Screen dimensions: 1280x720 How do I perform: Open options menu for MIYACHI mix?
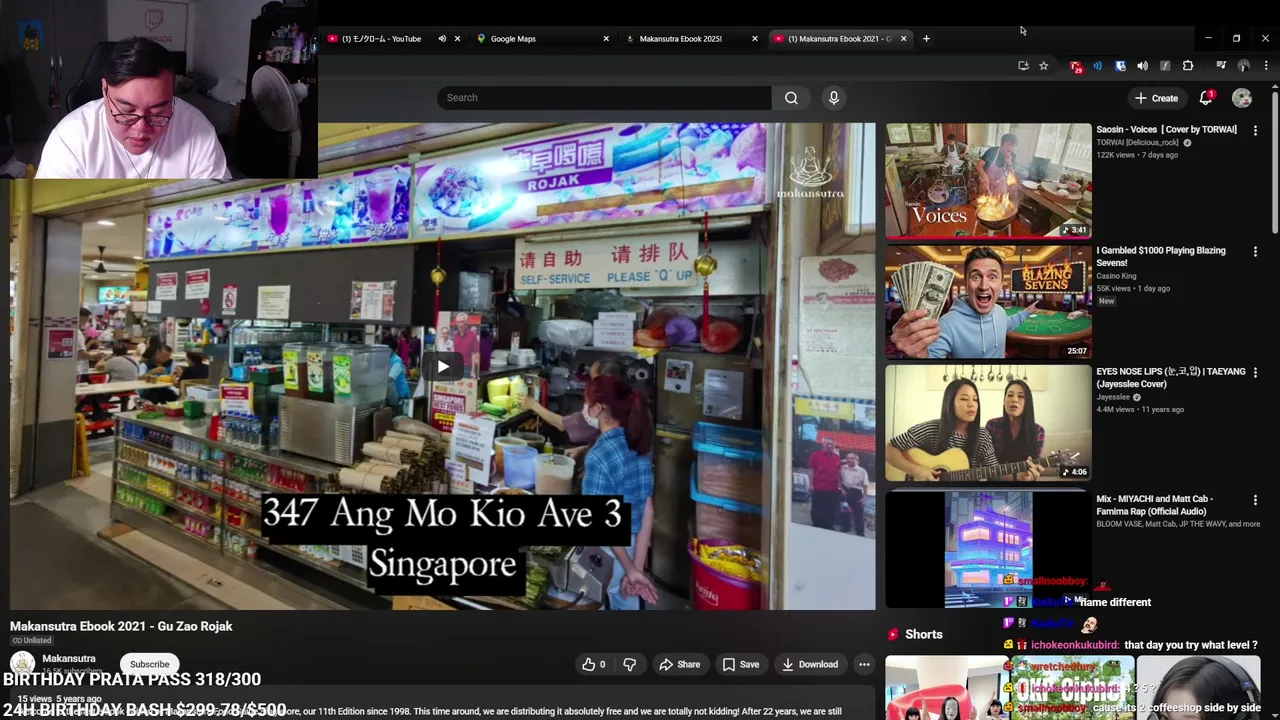pos(1255,499)
